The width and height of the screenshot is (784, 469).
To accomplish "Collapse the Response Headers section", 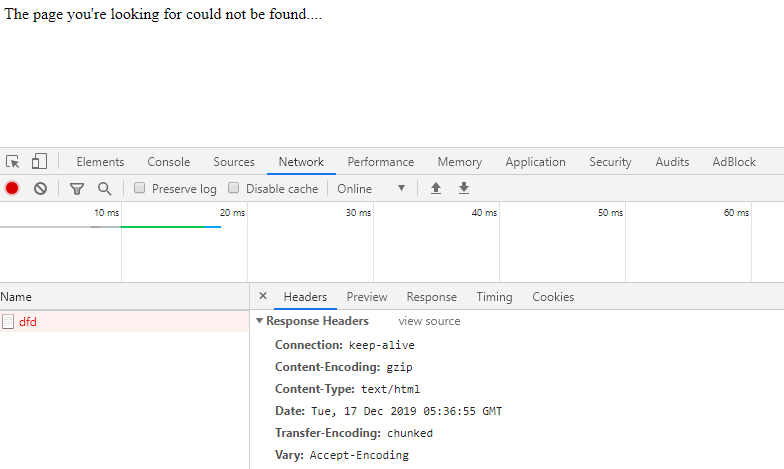I will pos(260,320).
